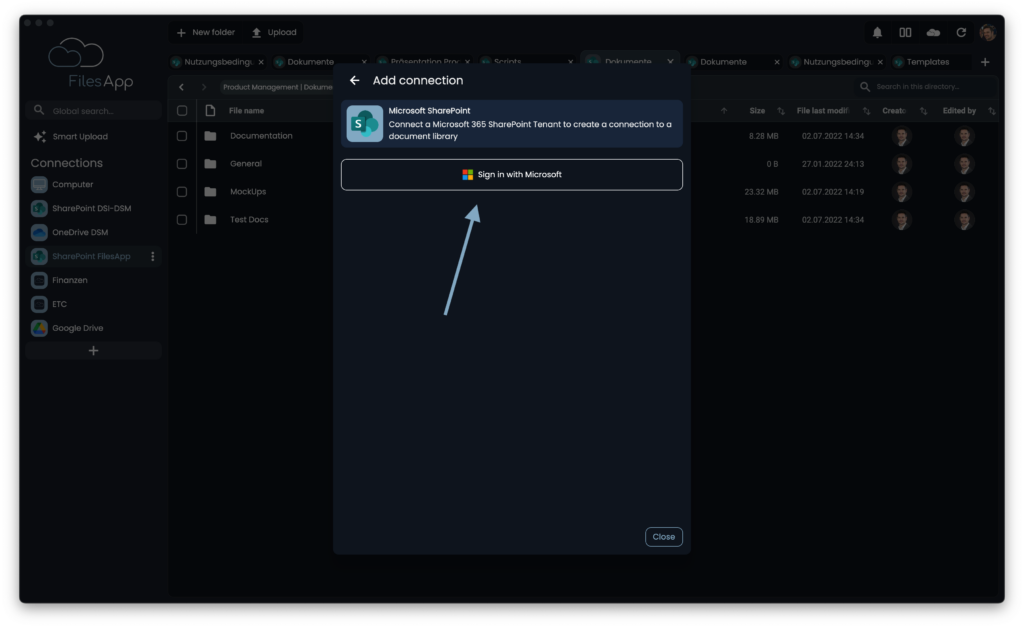1024x627 pixels.
Task: Open the notifications bell
Action: [877, 32]
